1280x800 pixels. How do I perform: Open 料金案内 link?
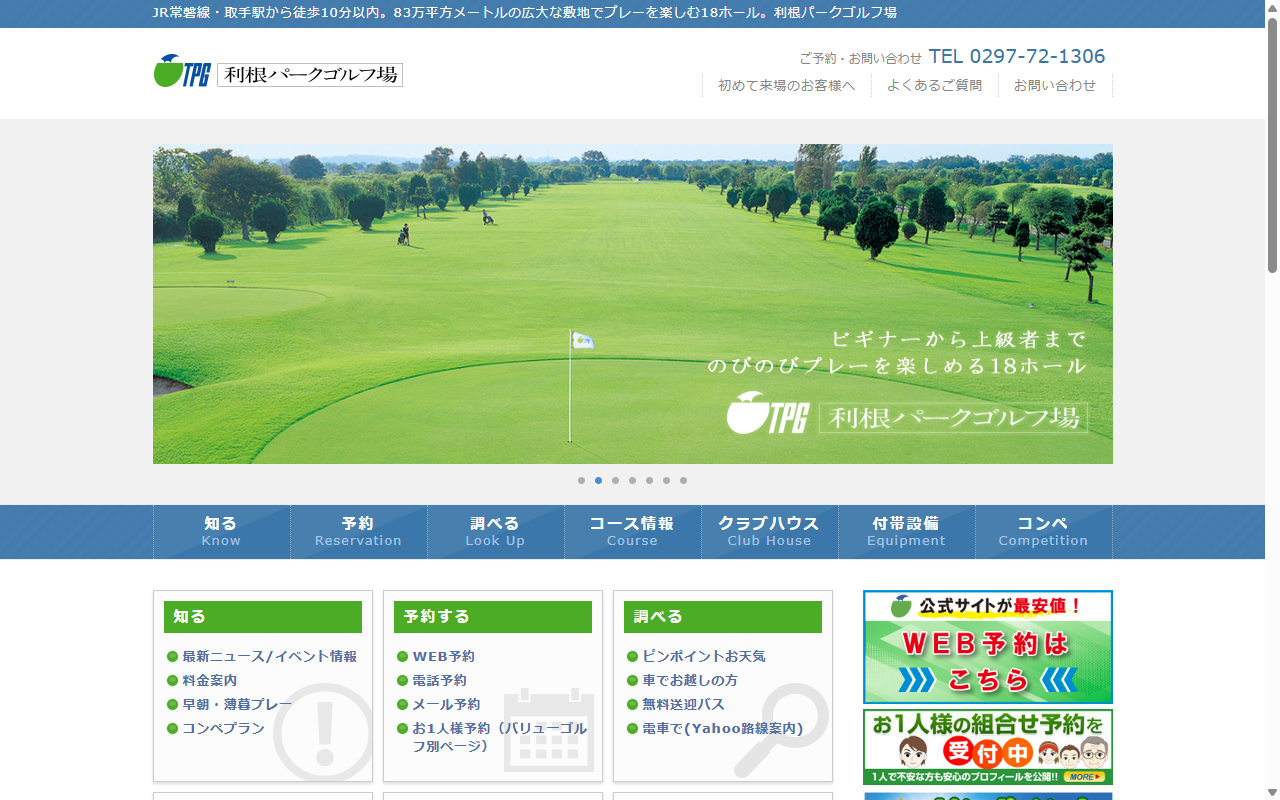pyautogui.click(x=209, y=681)
